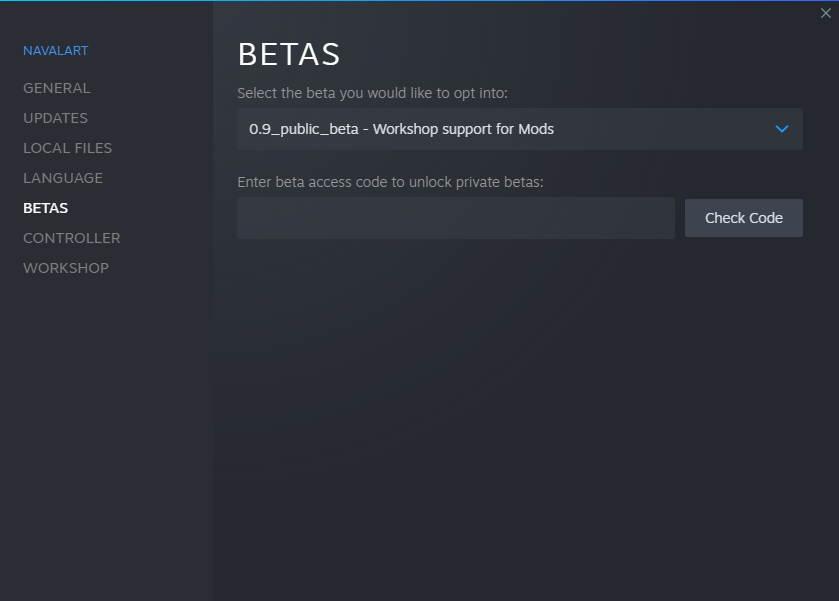
Task: Close the NavalArt properties window
Action: 825,13
